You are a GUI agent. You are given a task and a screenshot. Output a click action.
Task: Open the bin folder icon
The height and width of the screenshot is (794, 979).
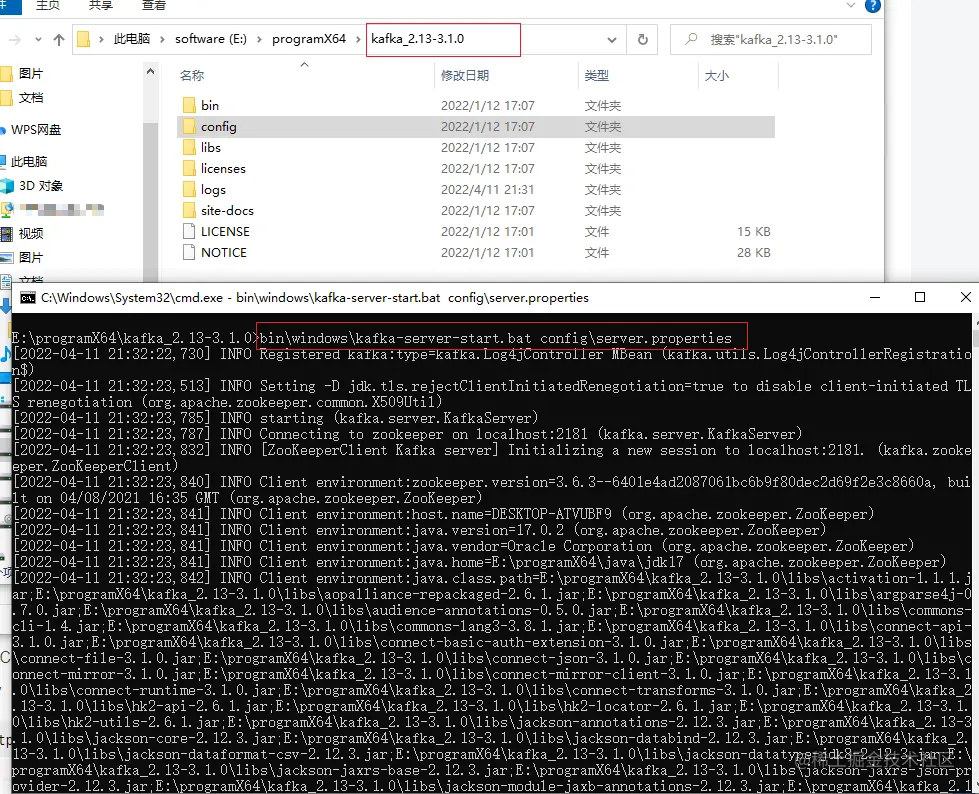(x=189, y=105)
